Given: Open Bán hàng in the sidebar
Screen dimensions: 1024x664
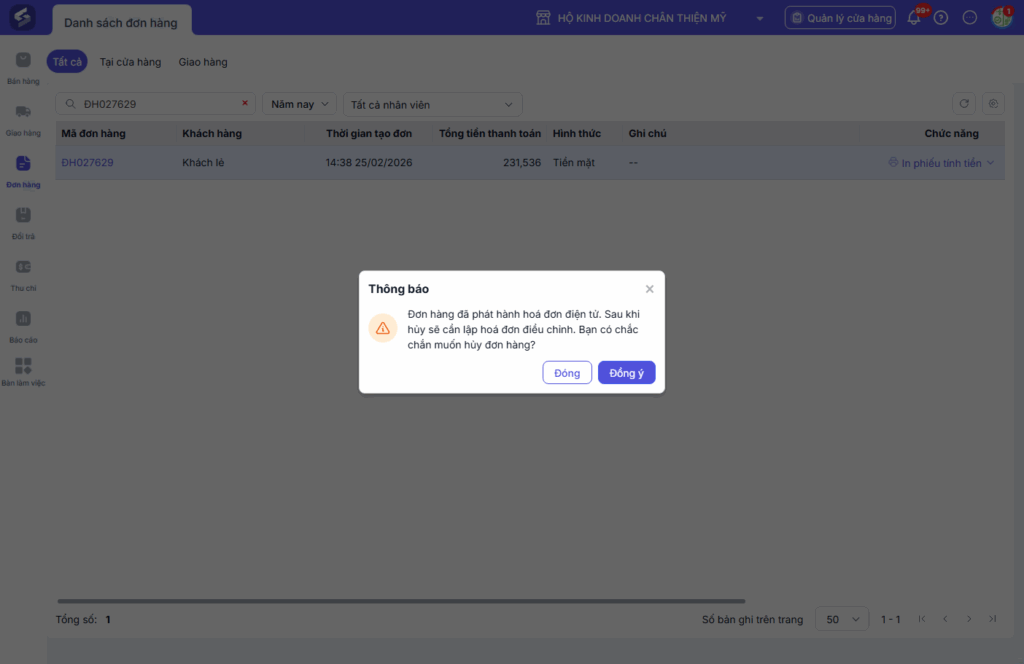Looking at the screenshot, I should tap(23, 68).
